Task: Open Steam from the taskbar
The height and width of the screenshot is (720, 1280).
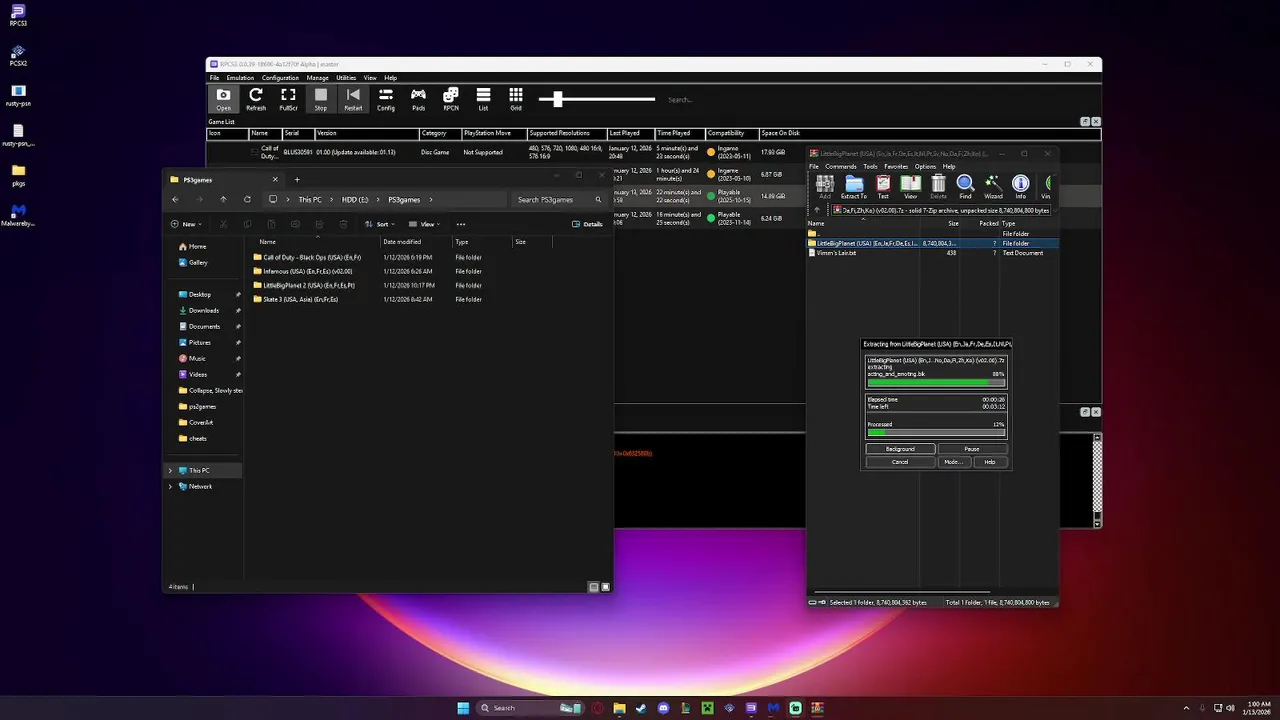Action: [x=641, y=708]
